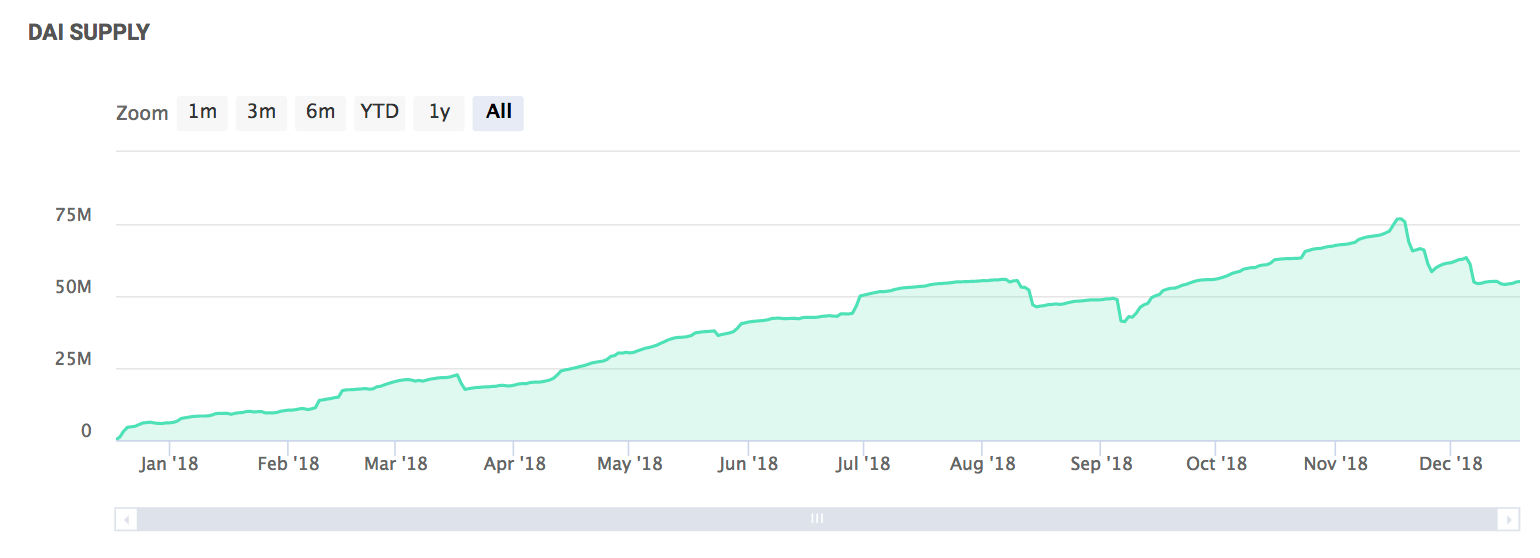Viewport: 1540px width, 558px height.
Task: Click the left arrow of chart scrollbar
Action: 126,519
